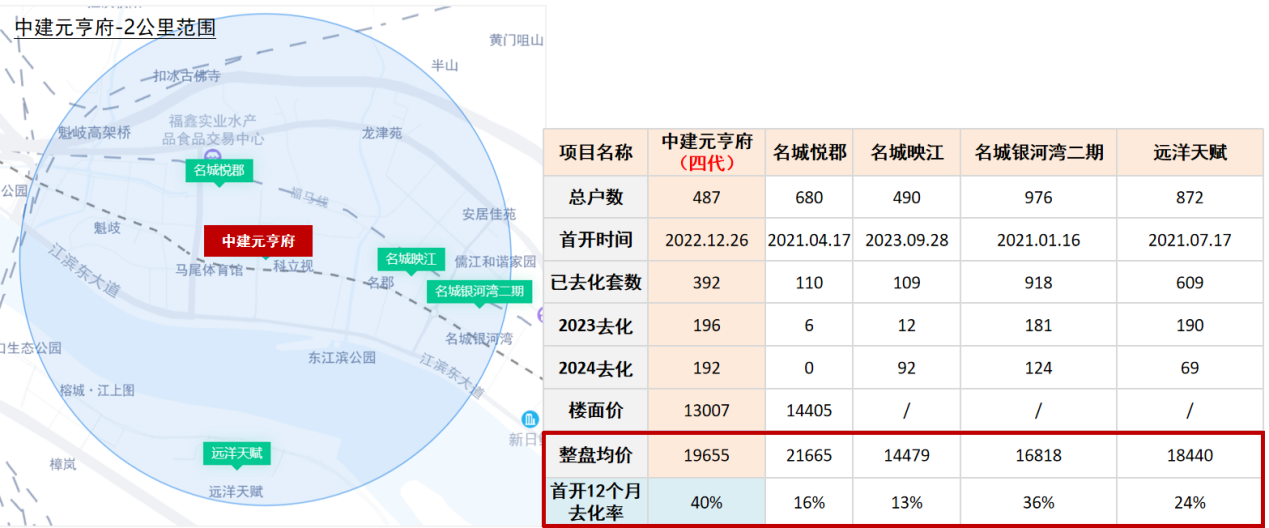Select the 首开时间 cell showing 2022.12.26
Screen dimensions: 1269x528
706,240
